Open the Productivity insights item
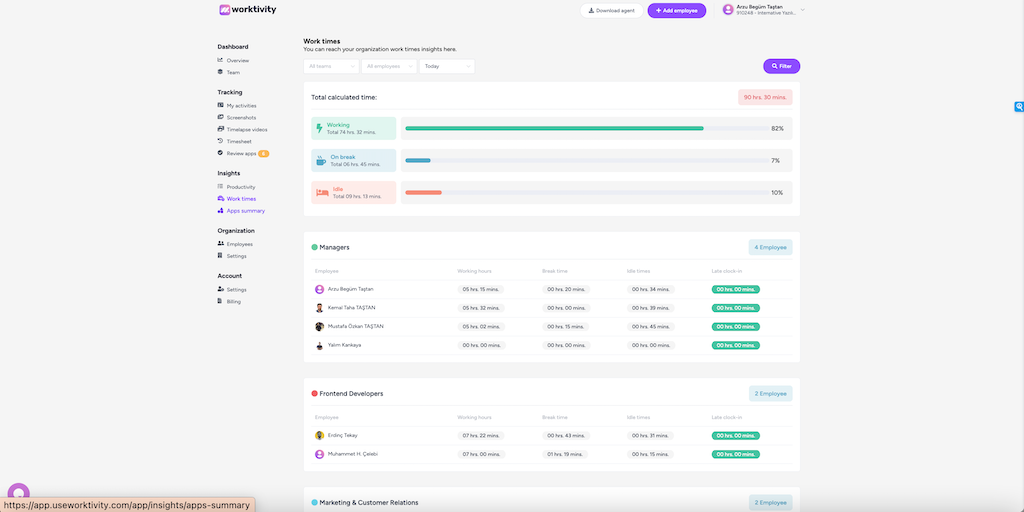Screen dimensions: 1024x512 click(x=240, y=187)
